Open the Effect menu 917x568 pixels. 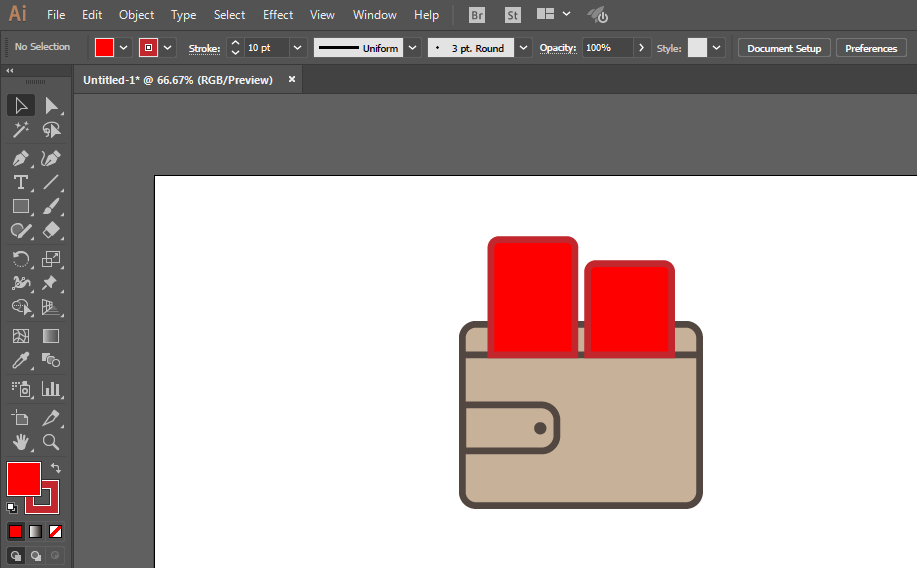pyautogui.click(x=278, y=15)
